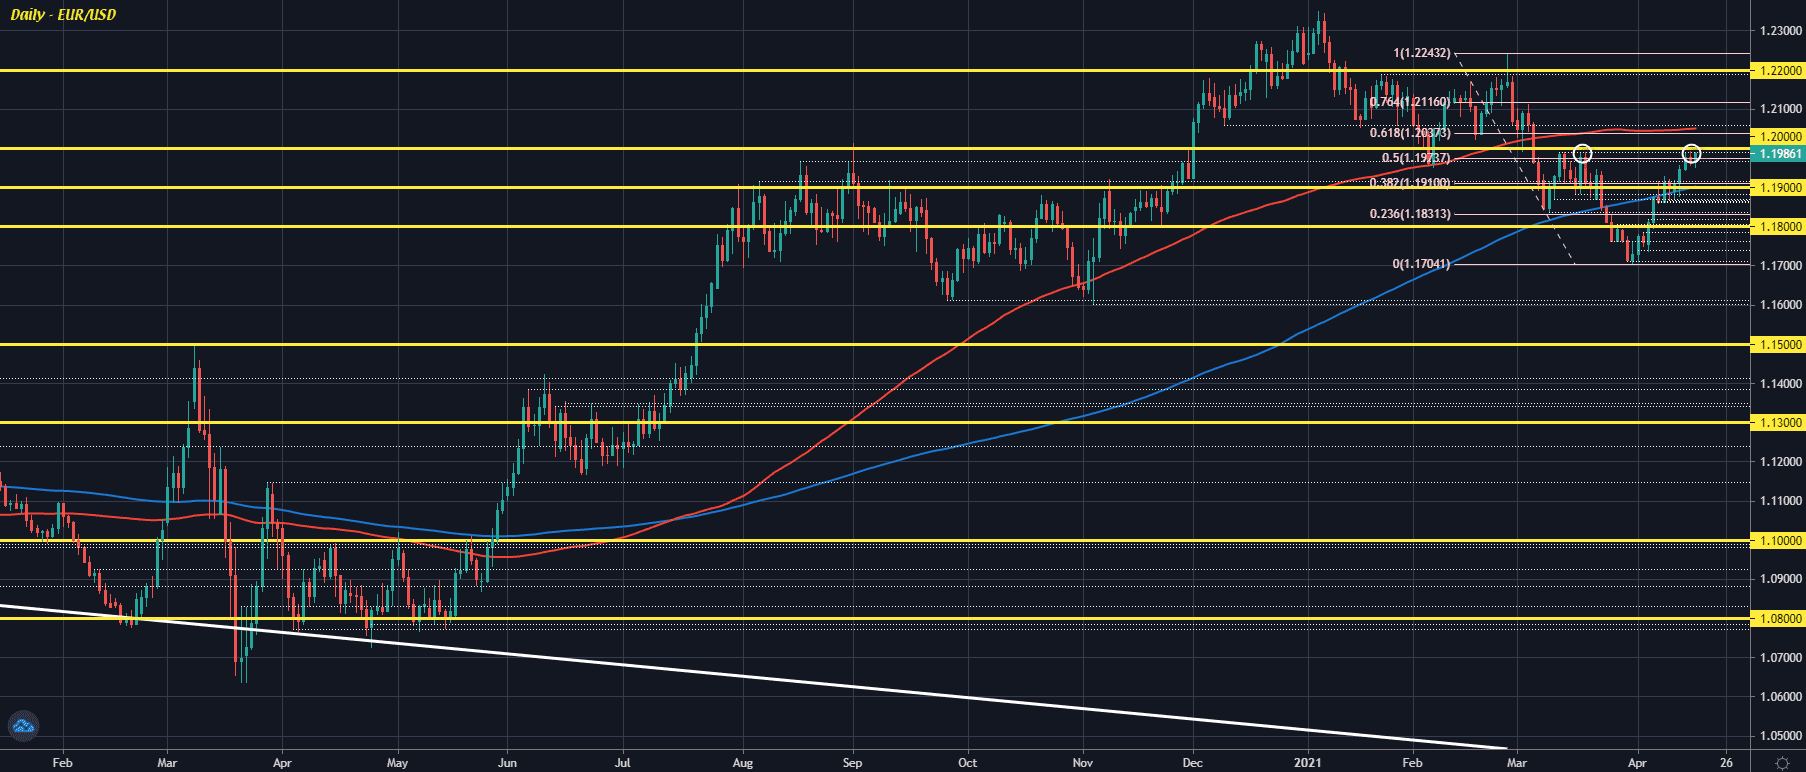Viewport: 1806px width, 772px height.
Task: Open chart settings gear icon
Action: coord(1781,763)
